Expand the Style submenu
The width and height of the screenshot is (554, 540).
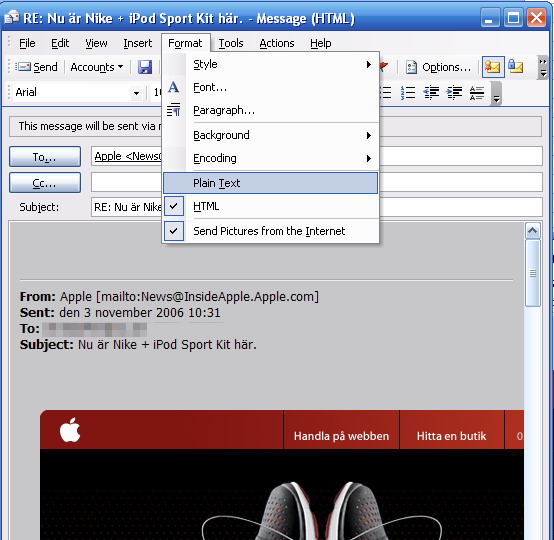click(271, 64)
